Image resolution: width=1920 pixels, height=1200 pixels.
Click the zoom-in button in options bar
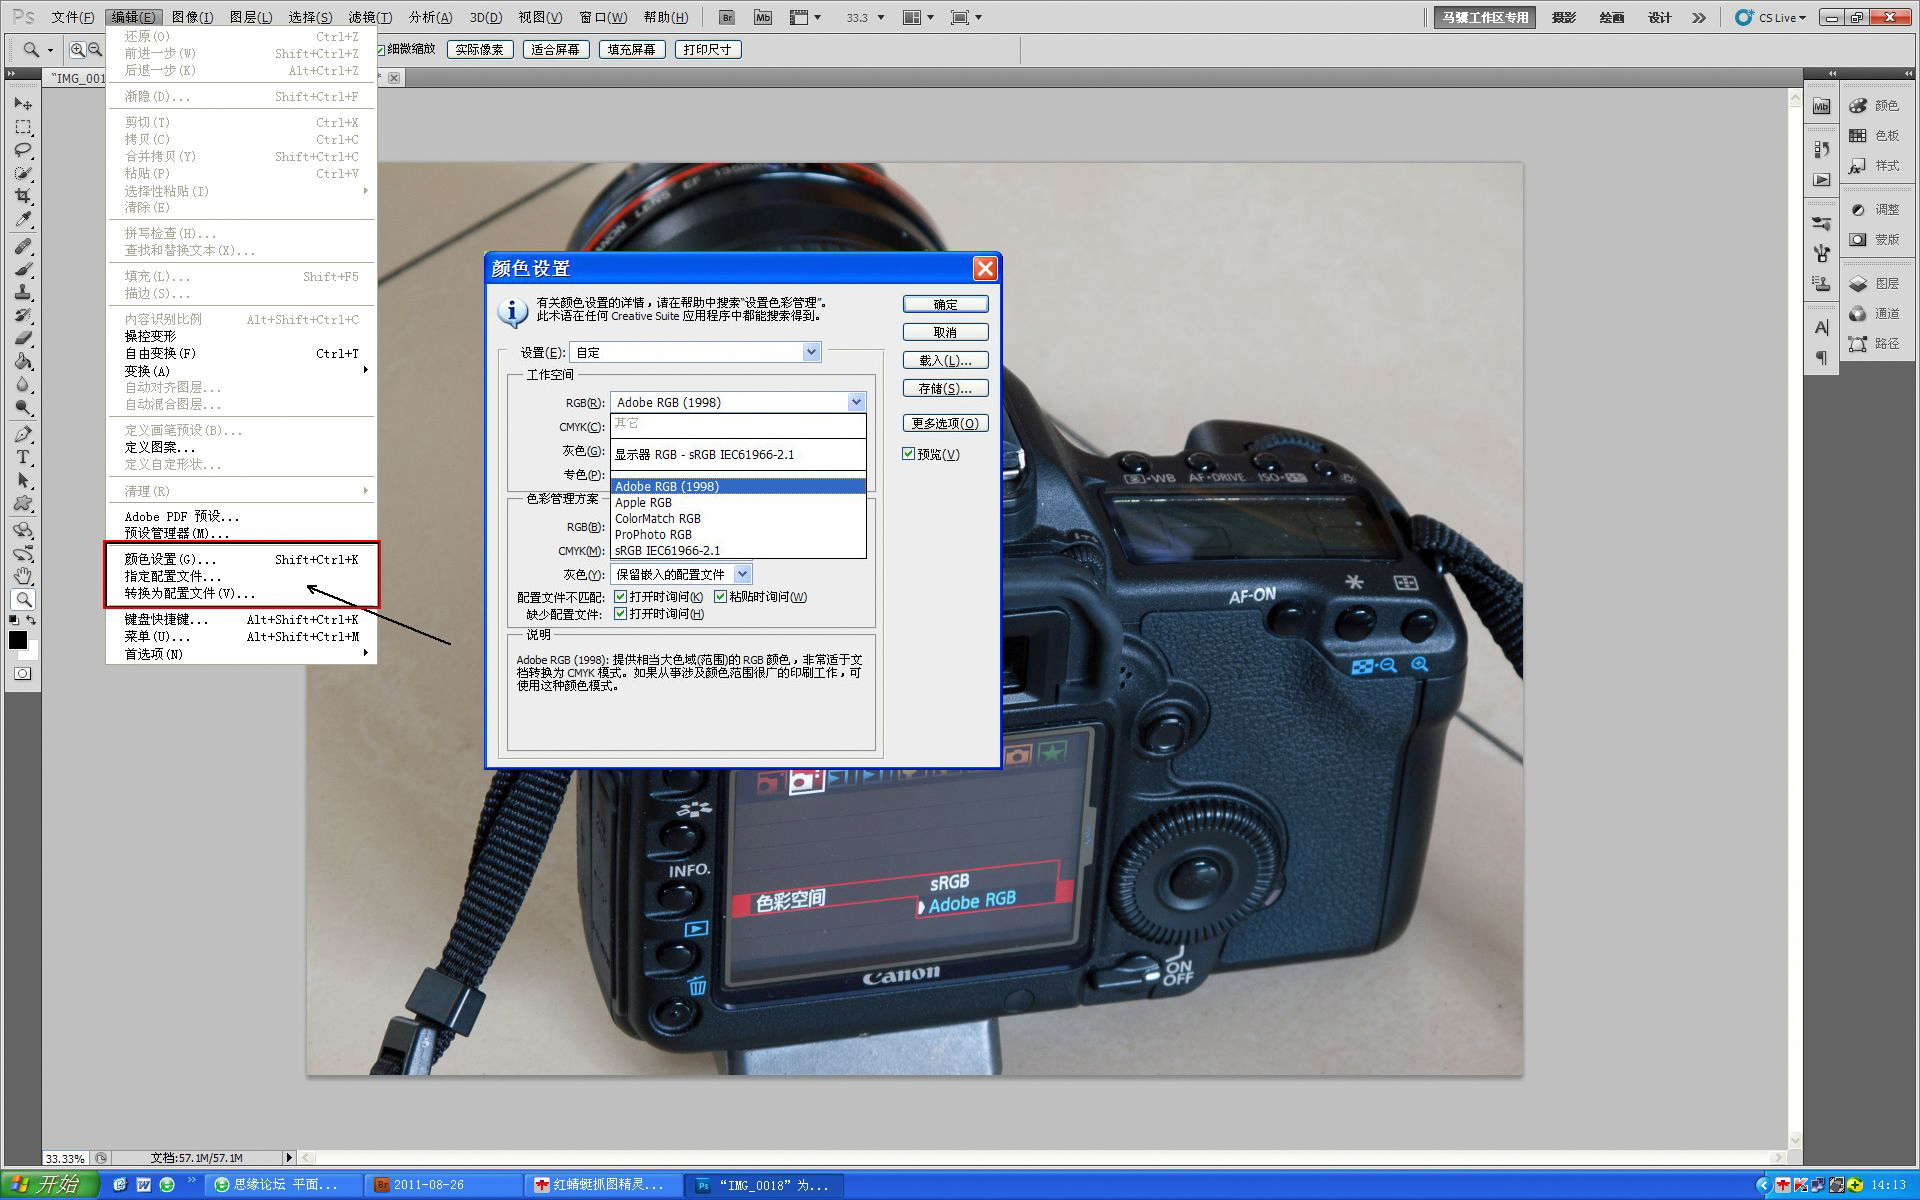(77, 49)
